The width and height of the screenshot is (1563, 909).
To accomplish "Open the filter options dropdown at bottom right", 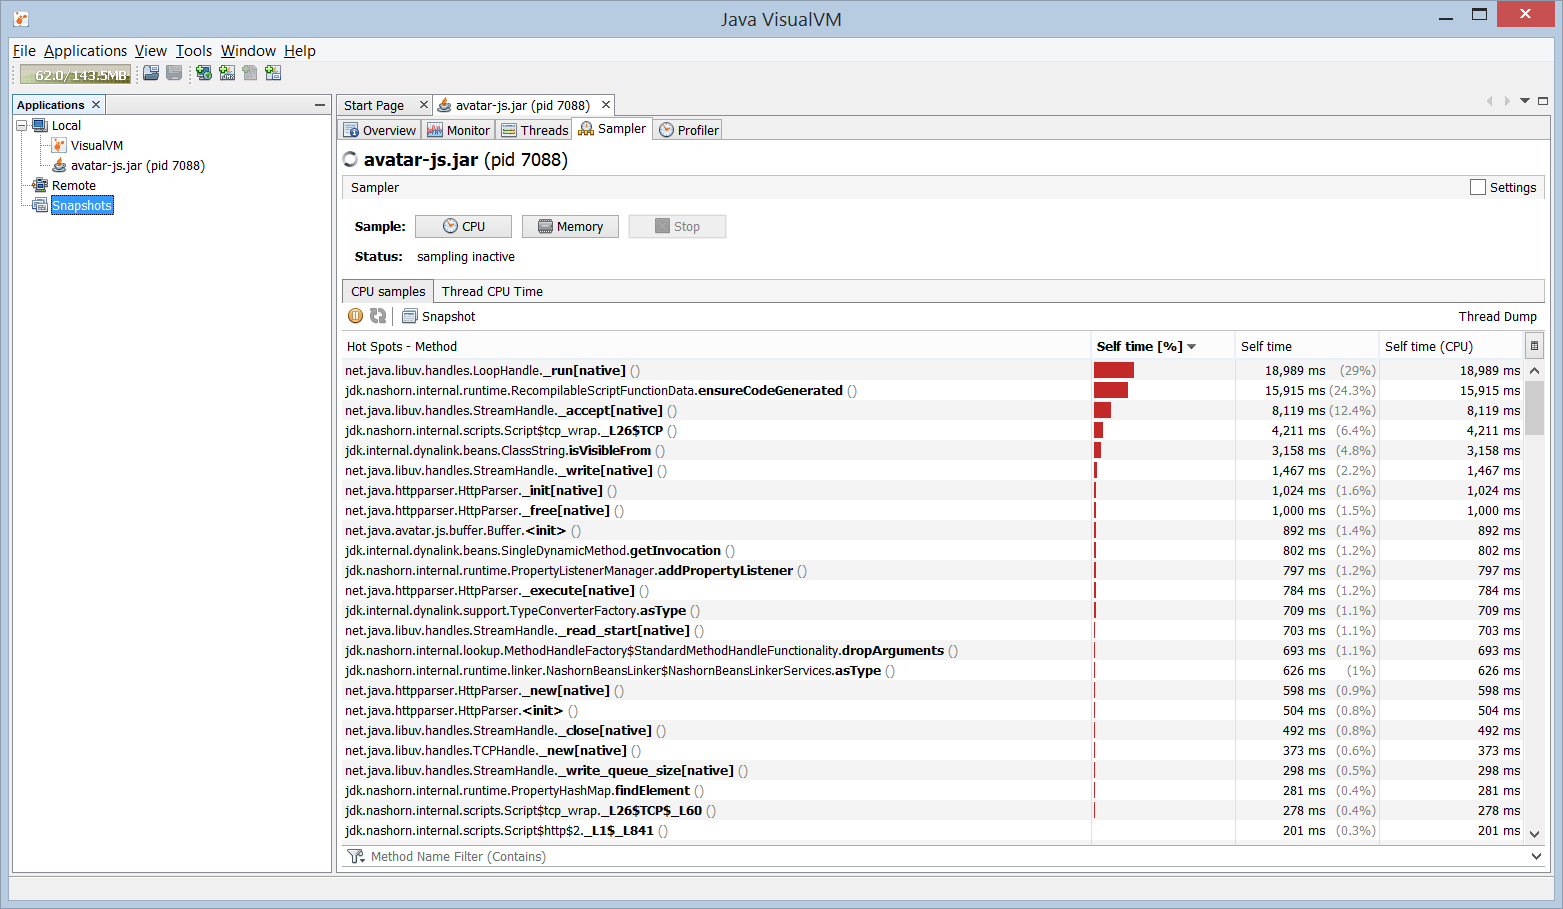I will 1536,856.
